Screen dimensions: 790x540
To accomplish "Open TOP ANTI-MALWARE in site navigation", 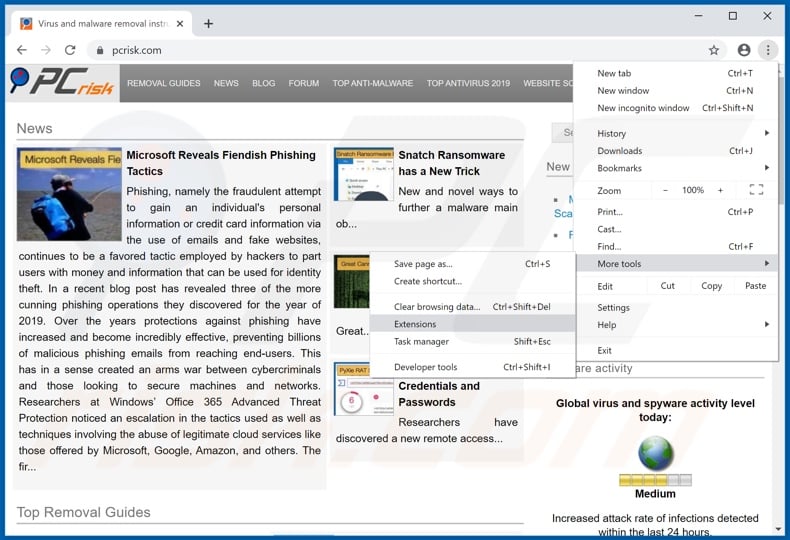I will 372,83.
